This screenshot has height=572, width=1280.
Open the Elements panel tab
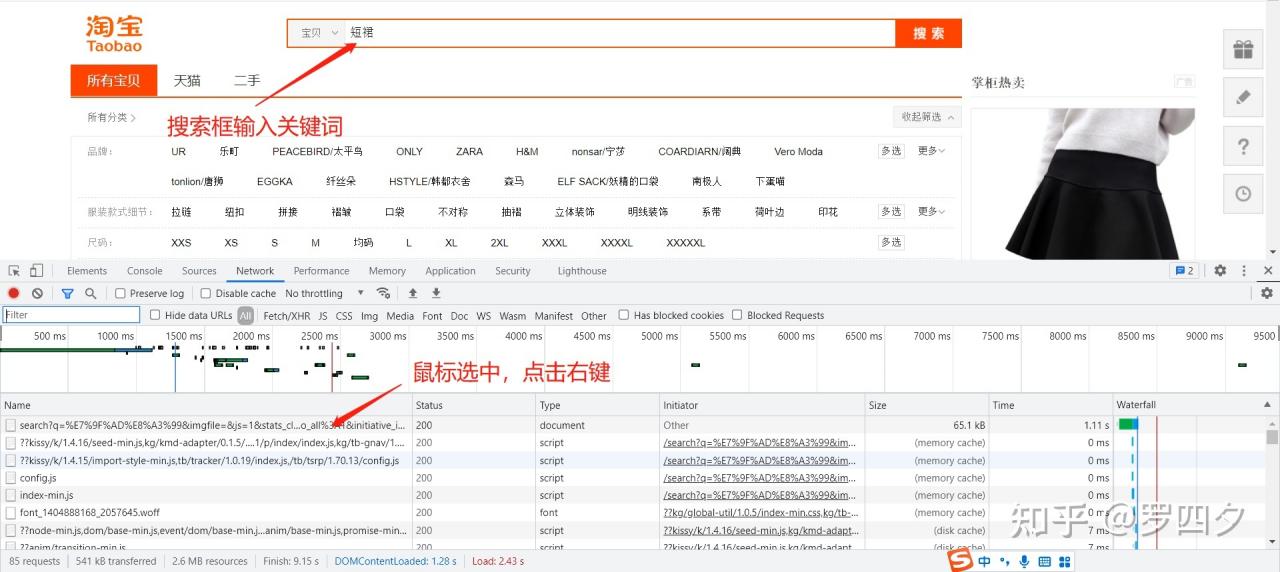[87, 271]
